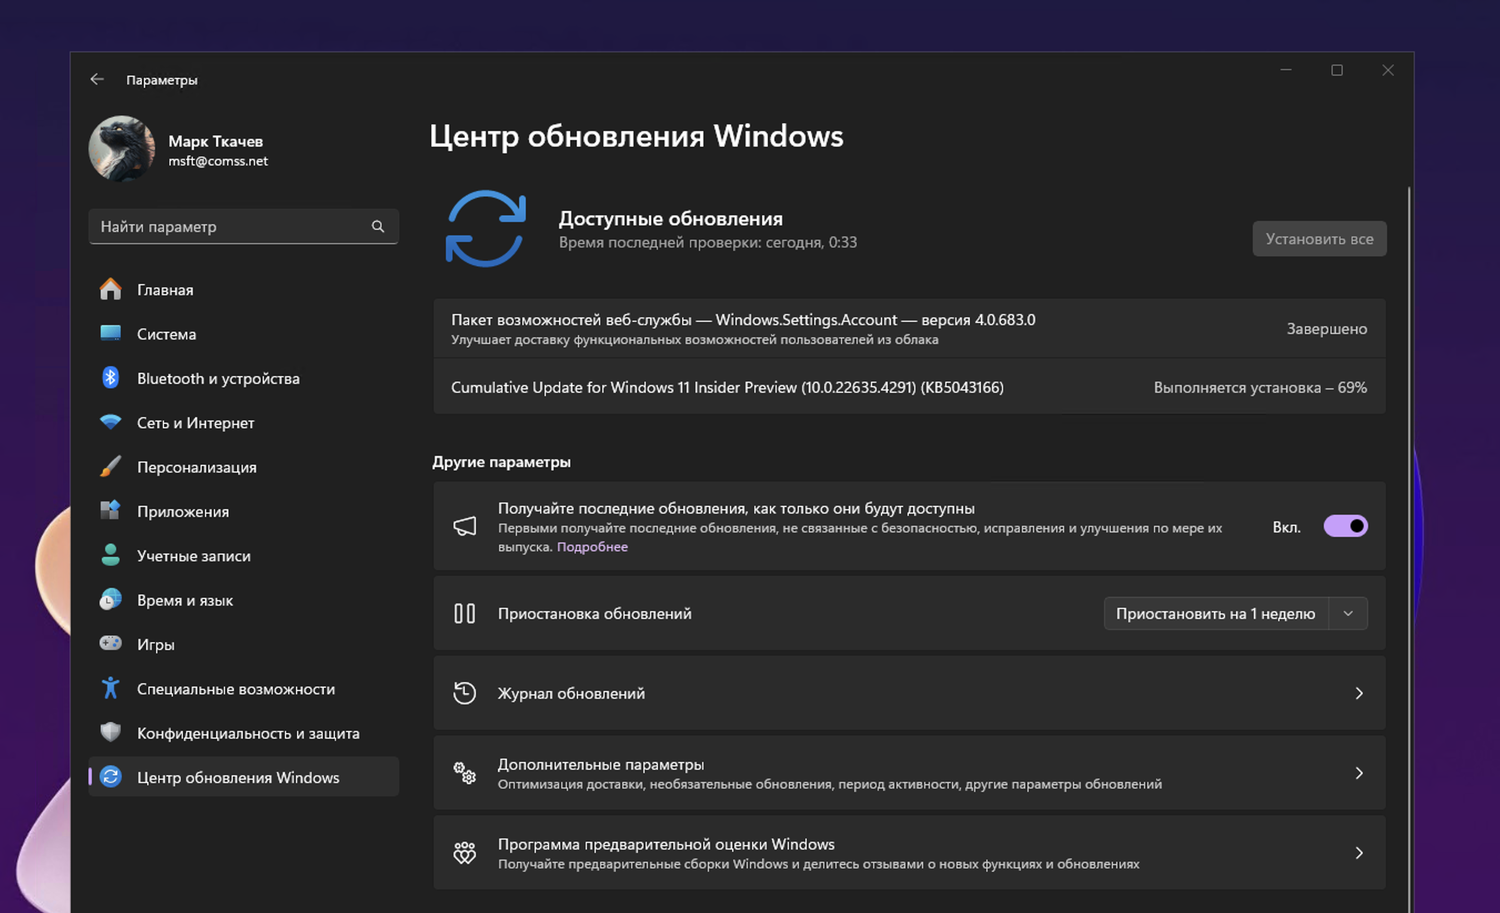1500x913 pixels.
Task: Click the back arrow in the title bar
Action: tap(97, 80)
